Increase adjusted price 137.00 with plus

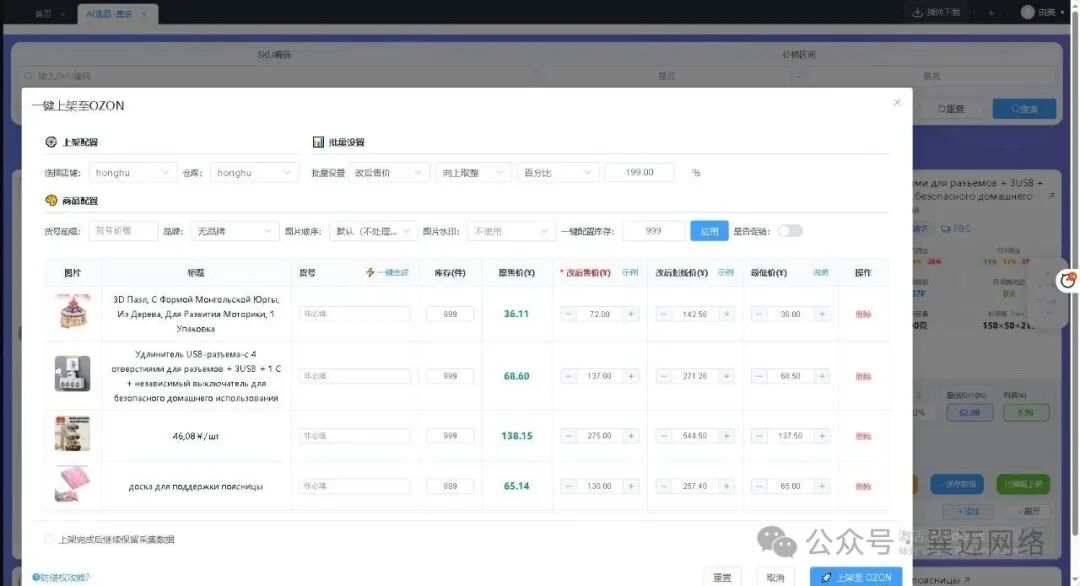[631, 376]
